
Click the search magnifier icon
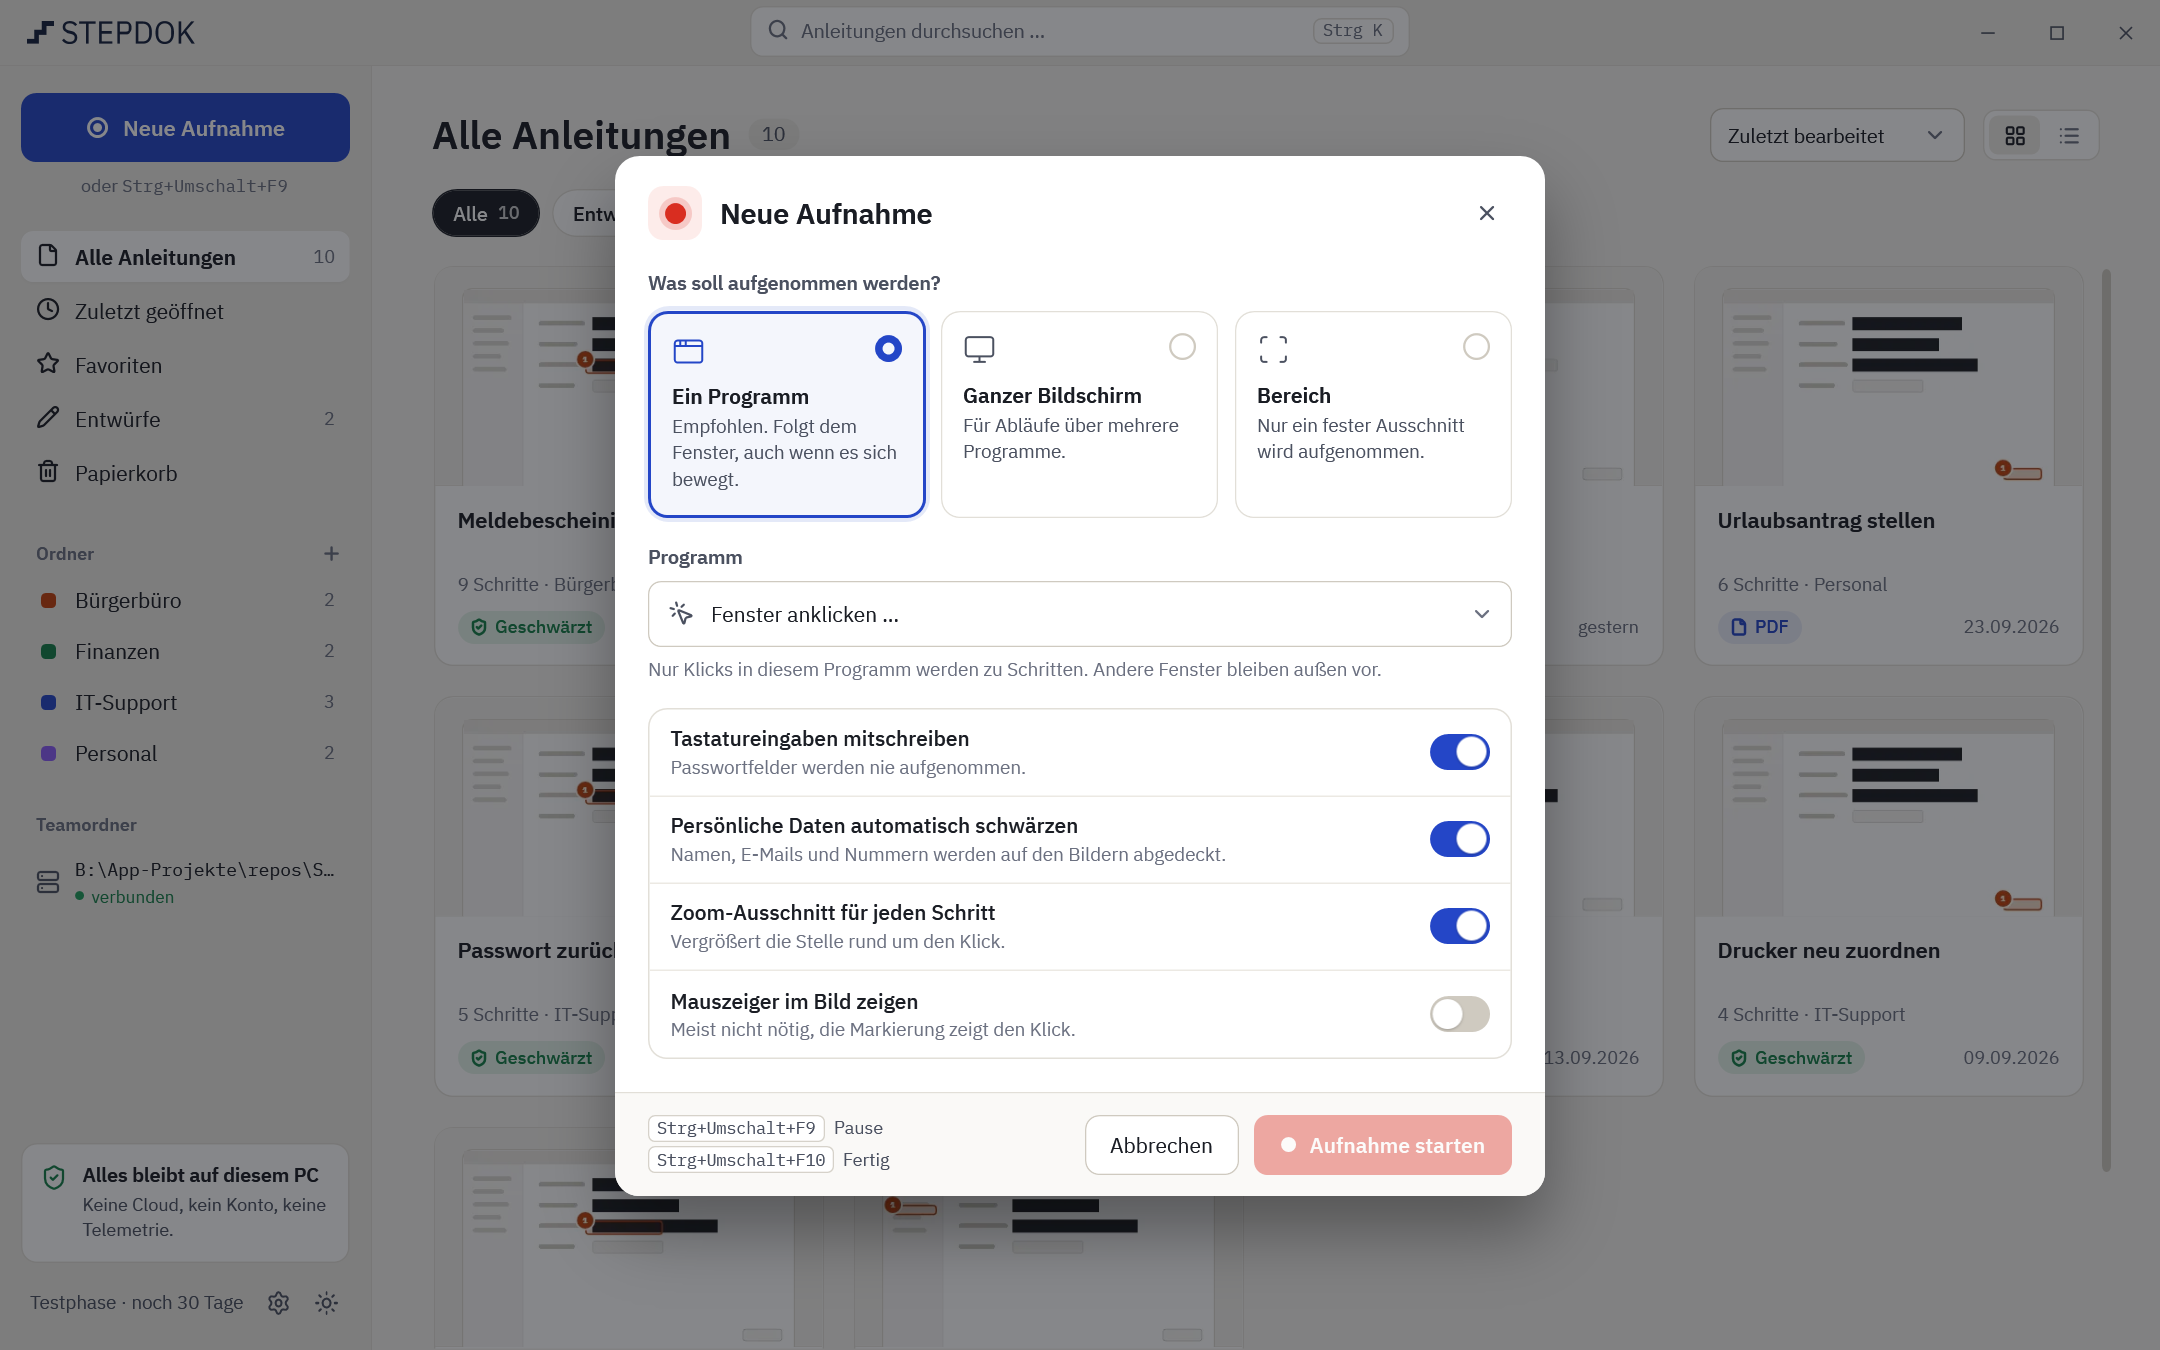click(777, 30)
